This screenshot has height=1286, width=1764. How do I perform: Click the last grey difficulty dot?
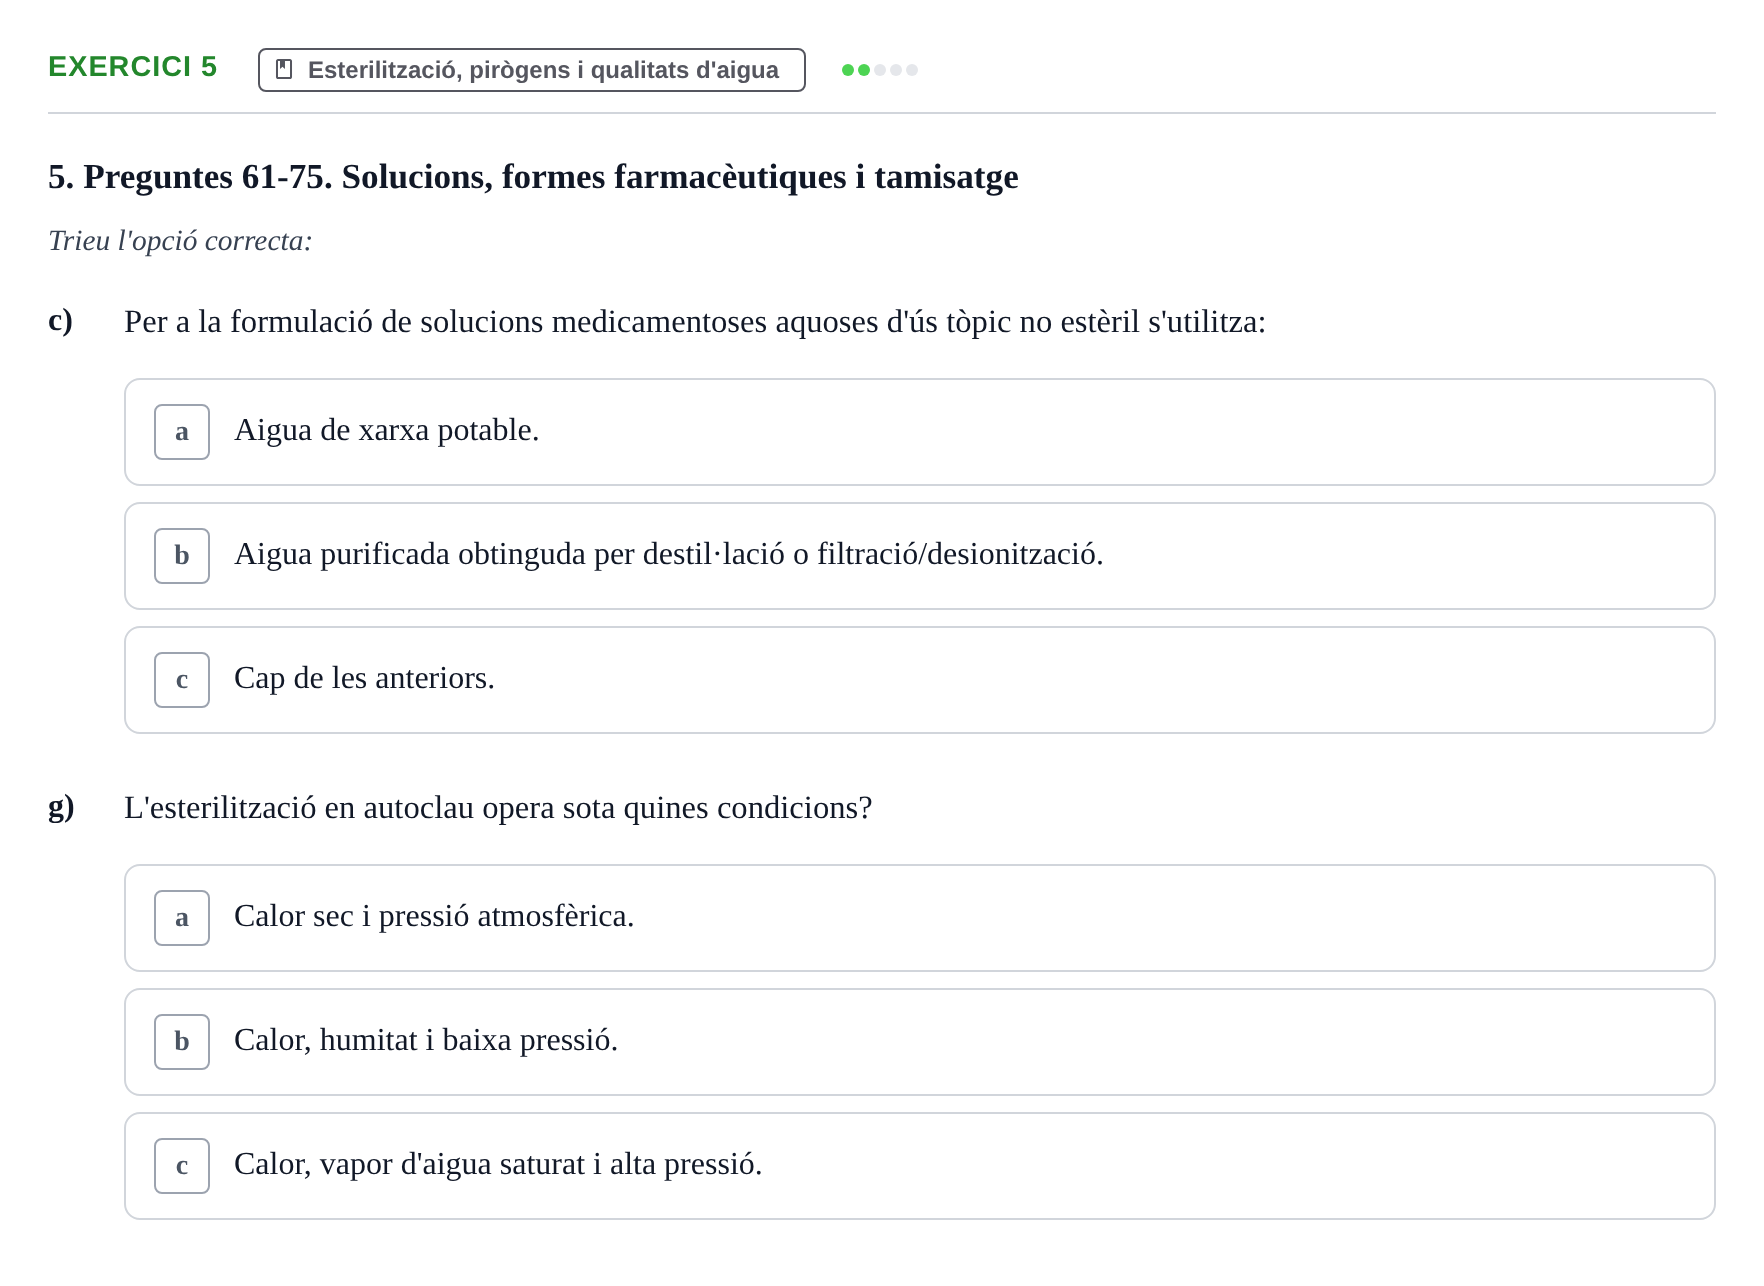(x=912, y=70)
